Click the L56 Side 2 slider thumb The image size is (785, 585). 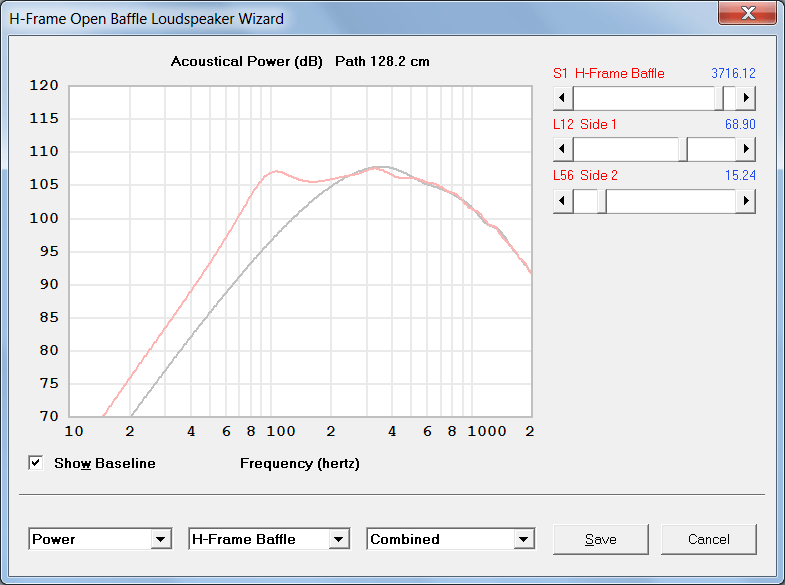pyautogui.click(x=602, y=201)
